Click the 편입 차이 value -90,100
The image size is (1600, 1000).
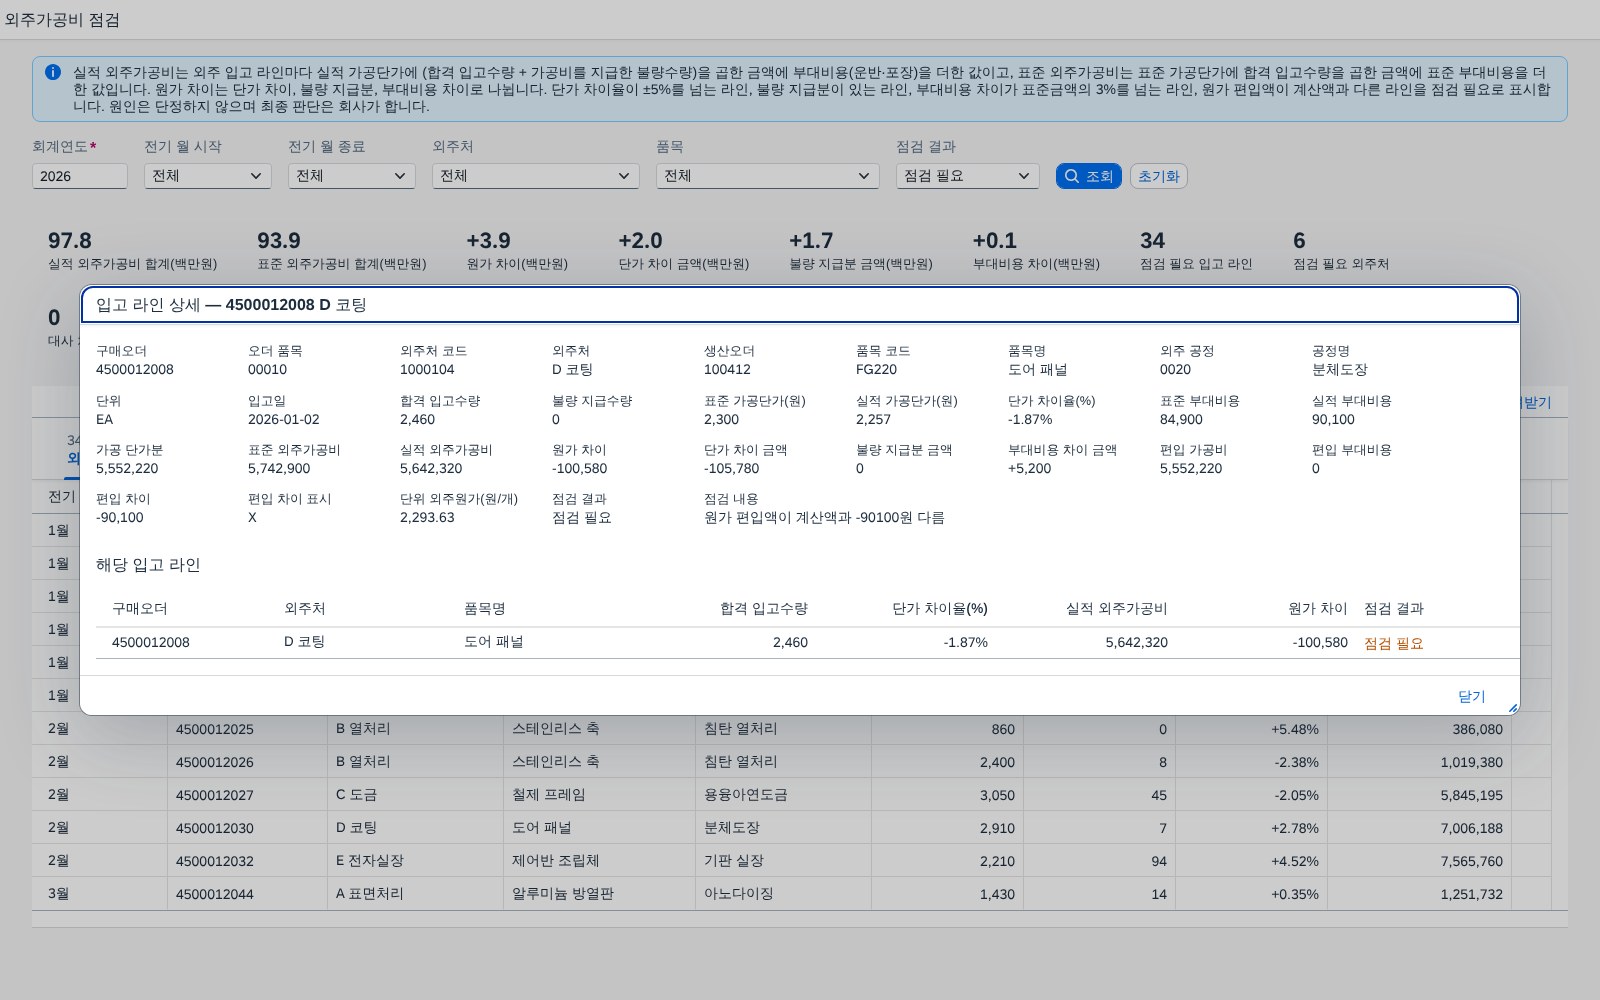120,518
